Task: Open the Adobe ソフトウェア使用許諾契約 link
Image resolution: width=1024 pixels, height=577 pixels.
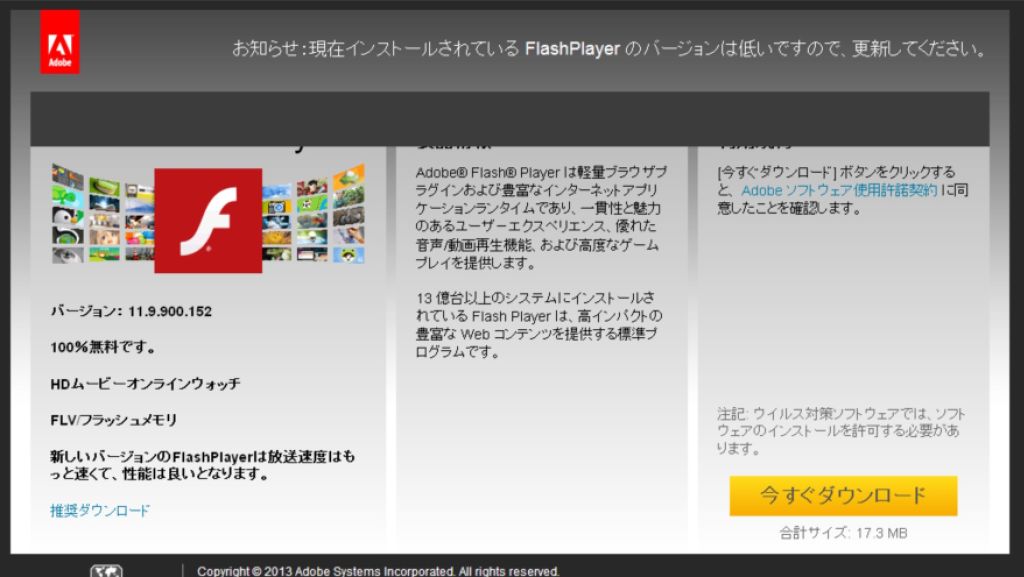Action: 839,191
